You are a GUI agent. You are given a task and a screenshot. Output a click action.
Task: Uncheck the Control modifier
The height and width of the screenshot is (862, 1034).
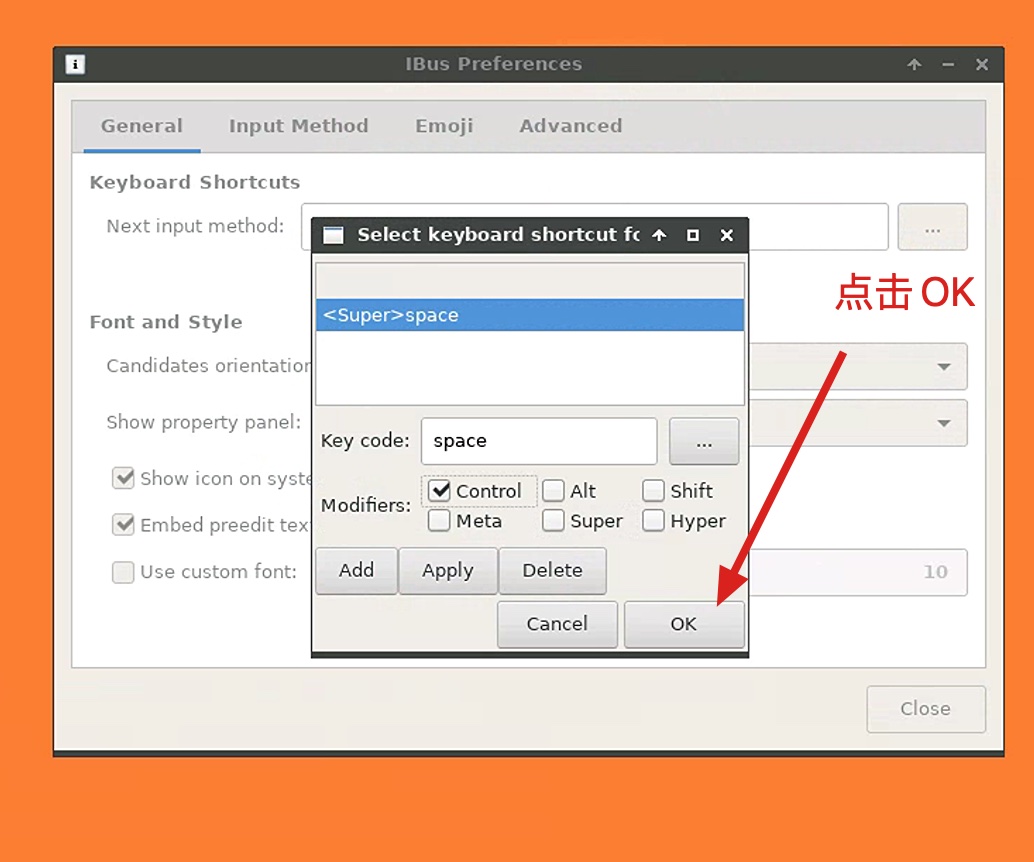coord(439,491)
